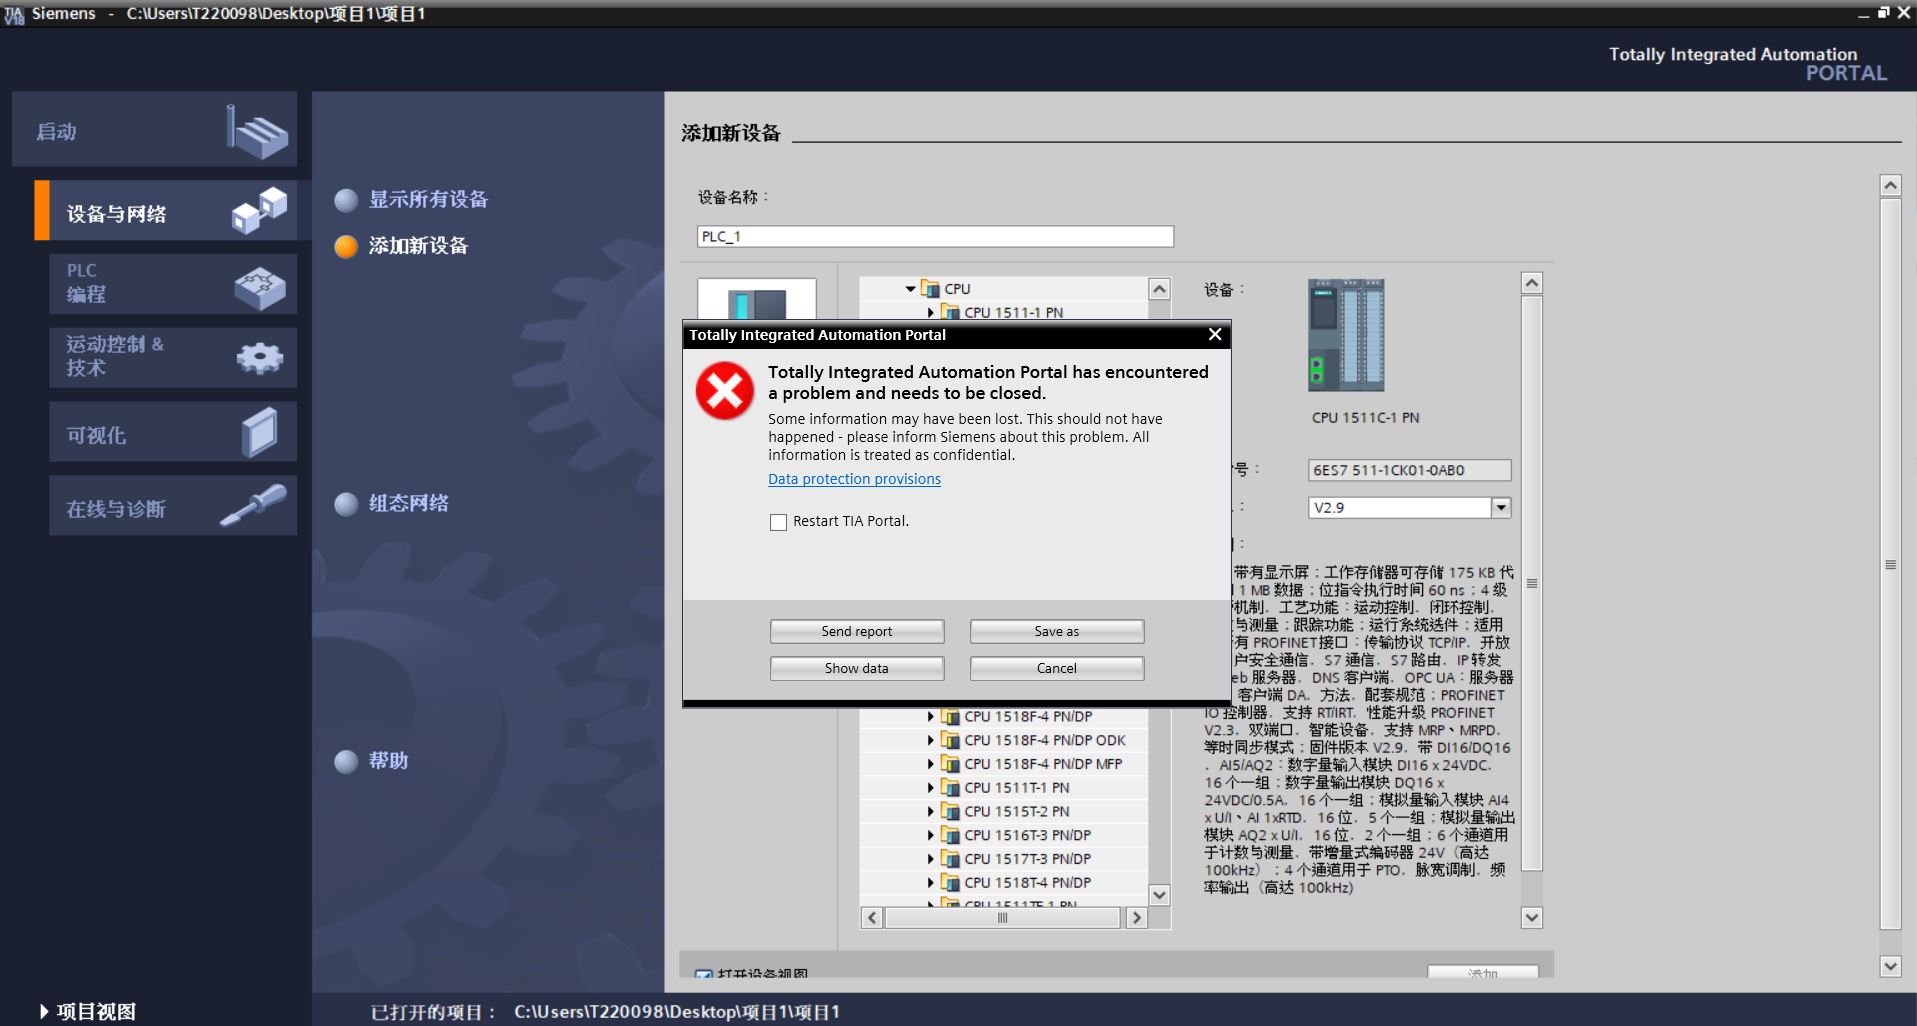Select the 组态网络 option
Screen dimensions: 1917x1026
408,504
